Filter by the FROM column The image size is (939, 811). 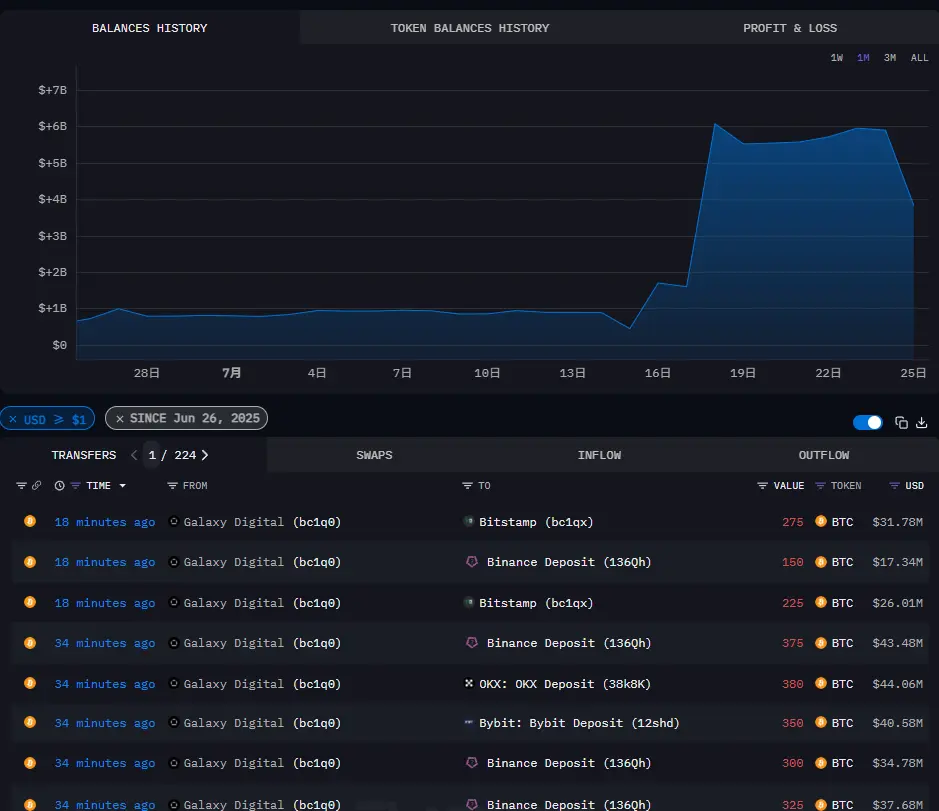click(172, 486)
